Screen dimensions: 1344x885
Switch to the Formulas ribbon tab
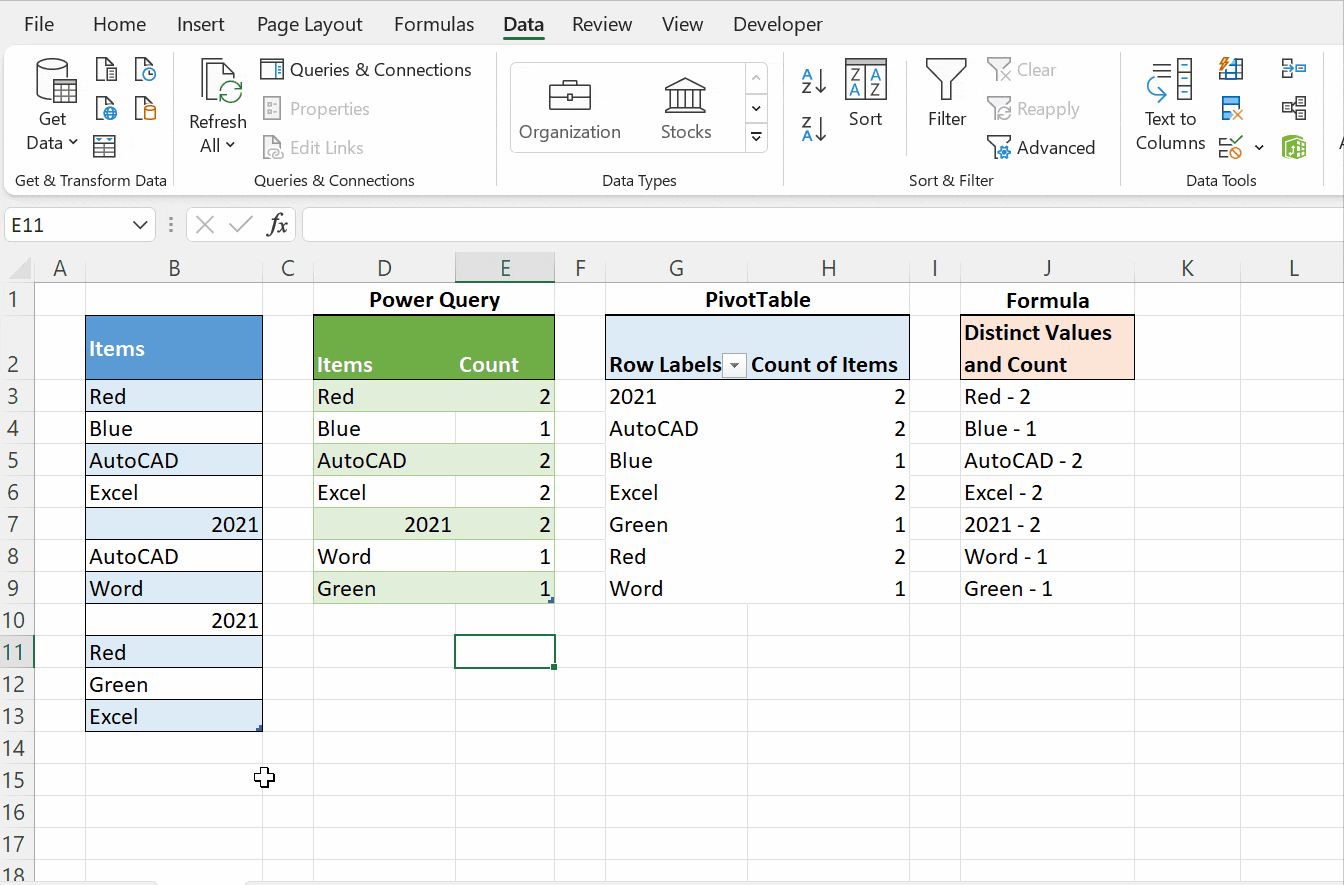click(x=434, y=24)
